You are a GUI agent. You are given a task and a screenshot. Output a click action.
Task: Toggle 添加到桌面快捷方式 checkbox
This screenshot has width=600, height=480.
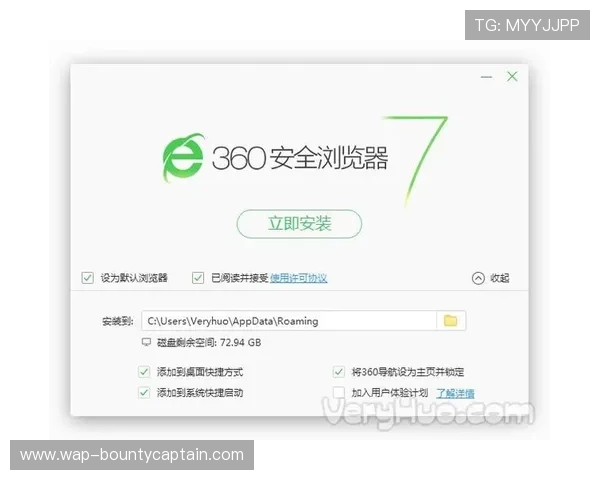(x=144, y=372)
